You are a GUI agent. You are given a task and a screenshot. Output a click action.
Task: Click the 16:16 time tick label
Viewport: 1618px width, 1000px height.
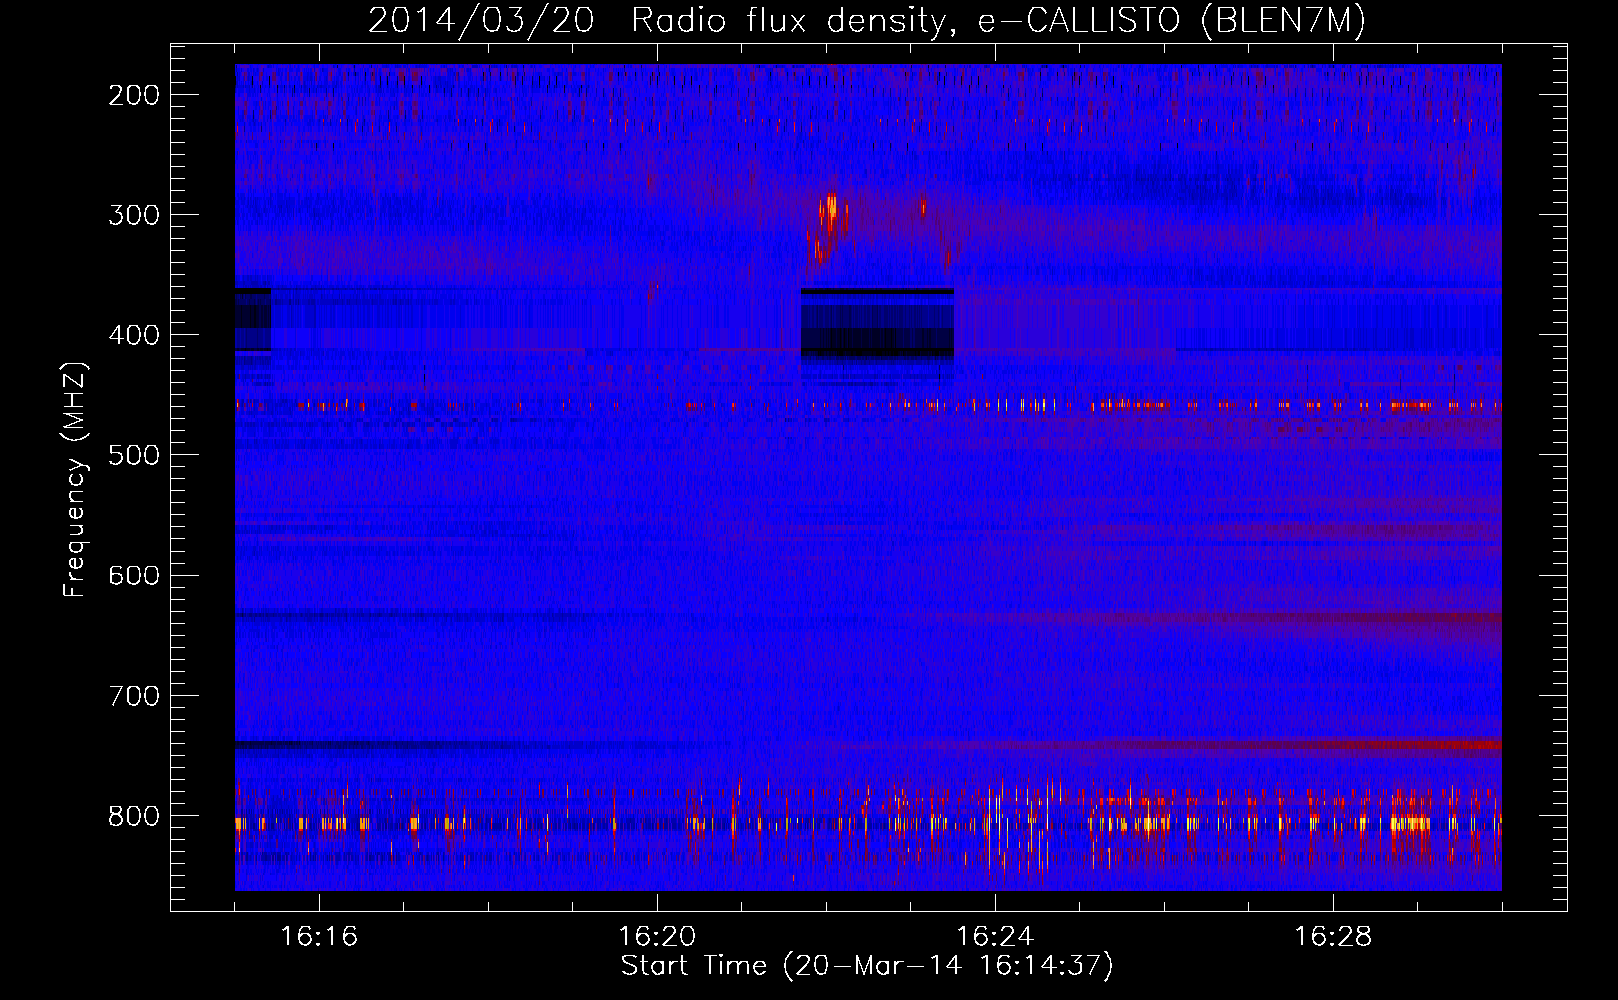pos(319,936)
